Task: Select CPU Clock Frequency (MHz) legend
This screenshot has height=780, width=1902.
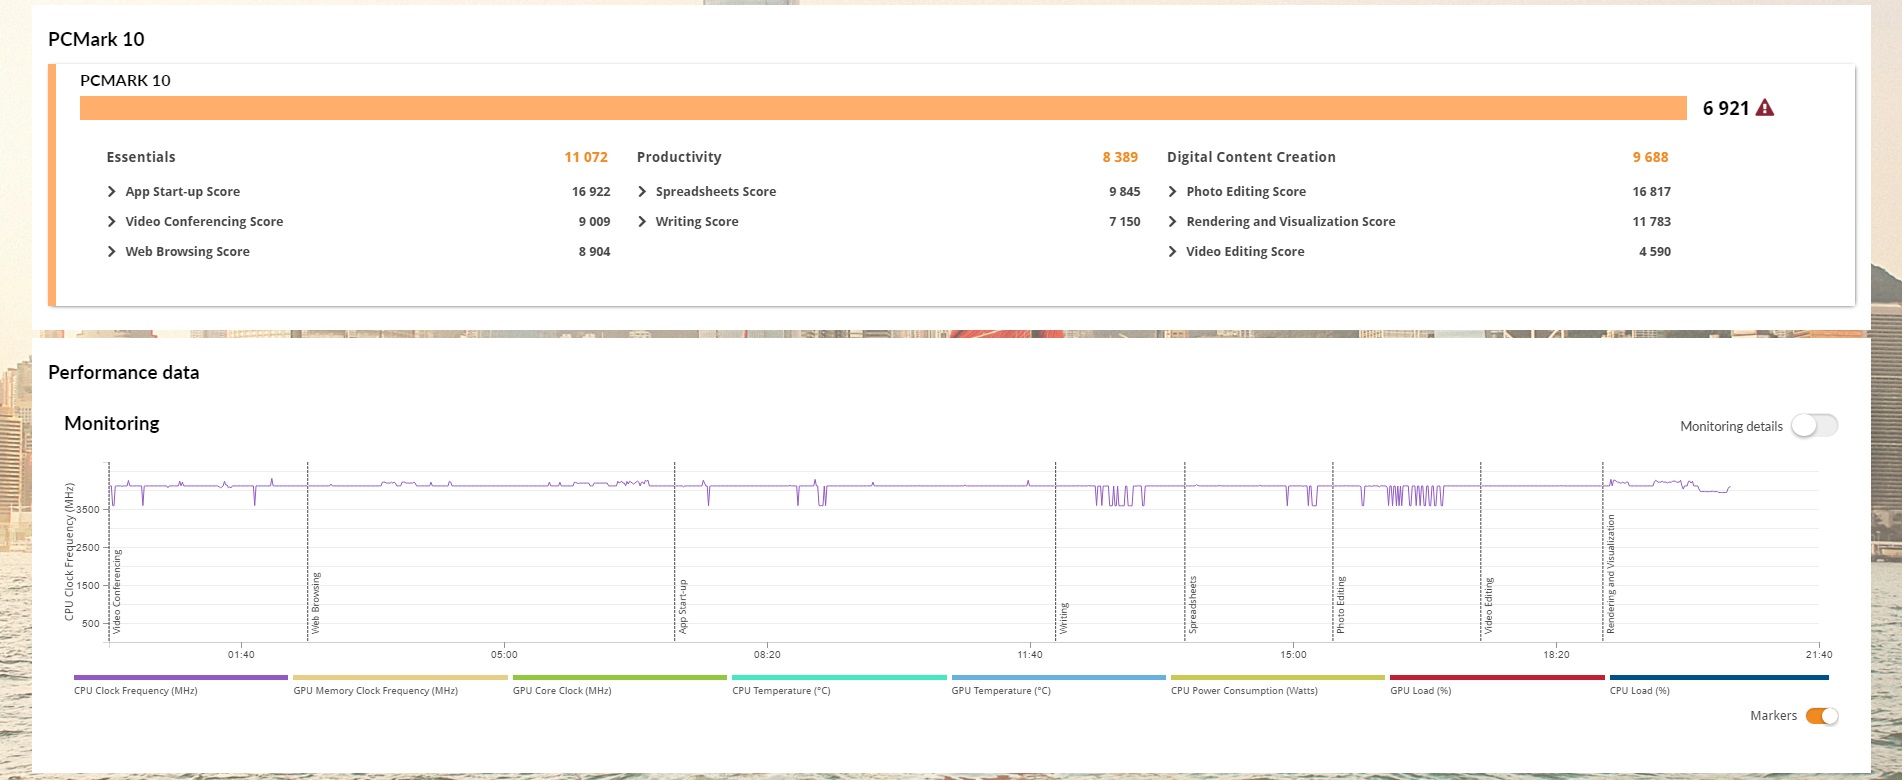Action: point(181,685)
